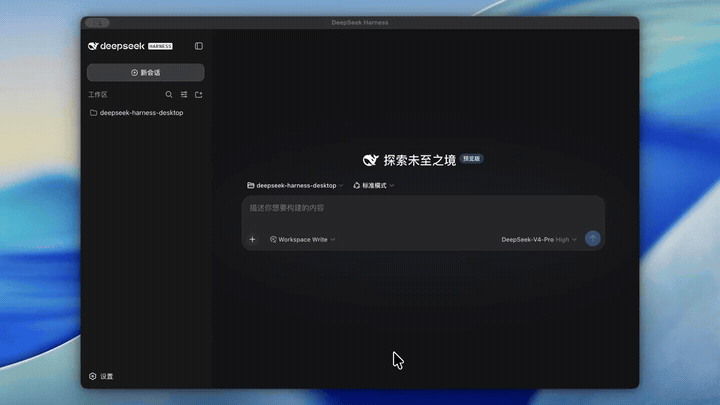720x405 pixels.
Task: Click the HARNESS badge beside the logo
Action: (x=160, y=46)
